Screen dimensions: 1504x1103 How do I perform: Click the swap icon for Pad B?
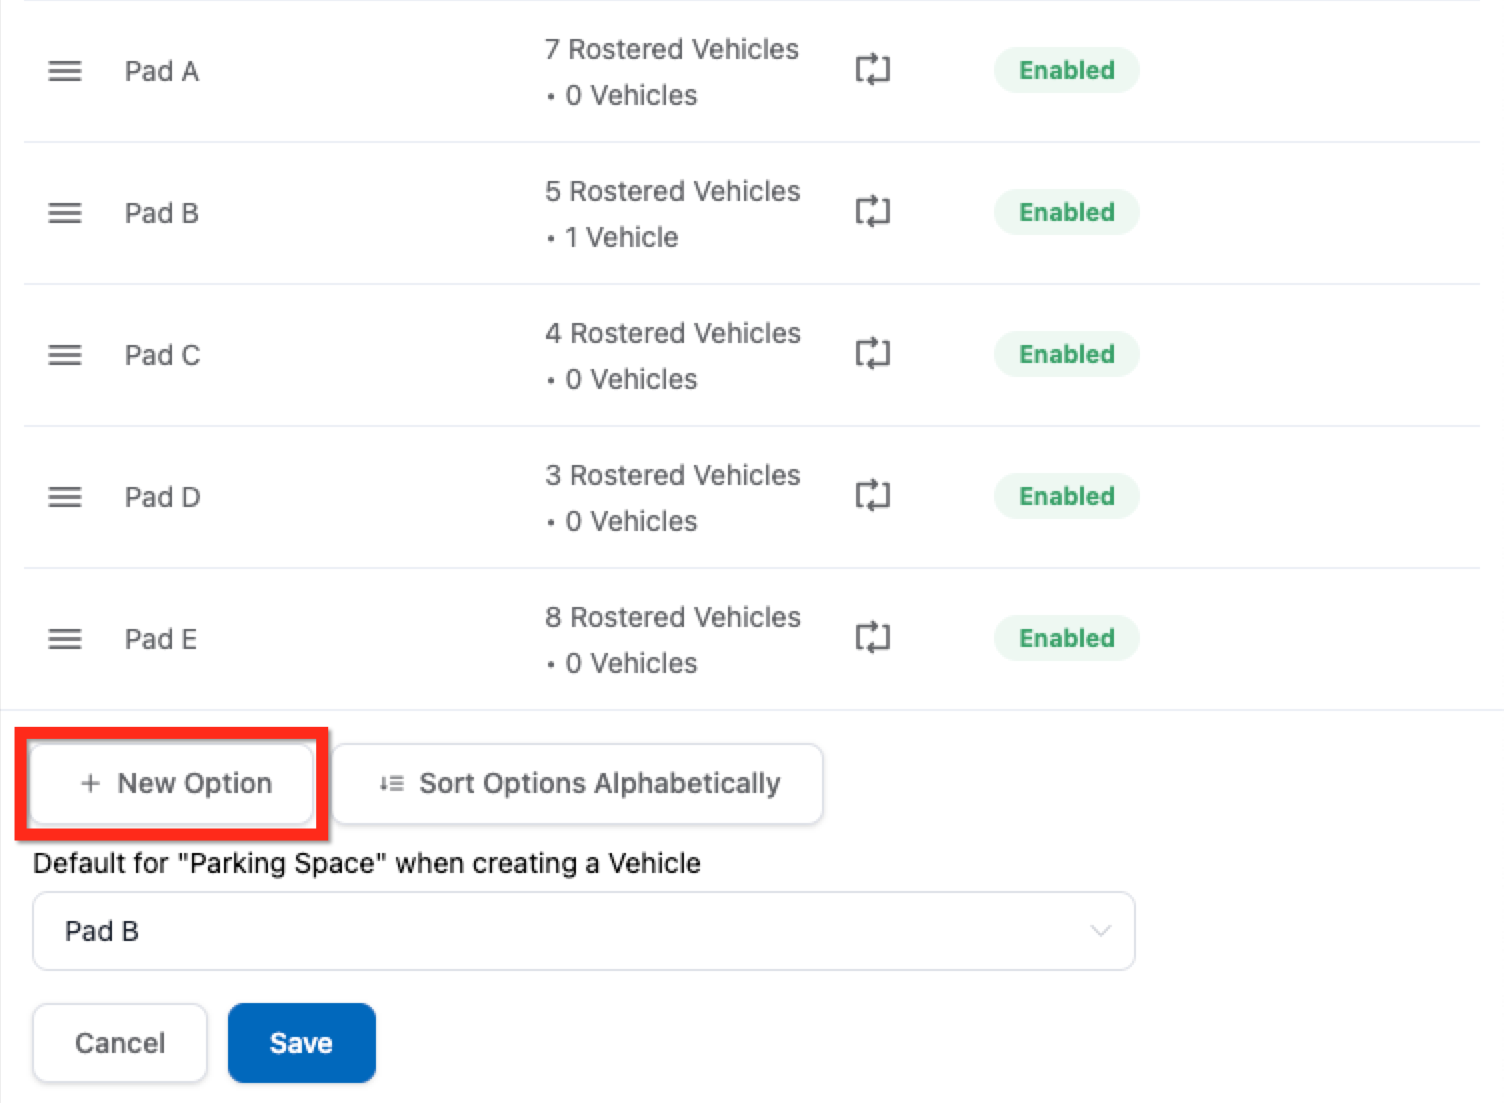(872, 212)
